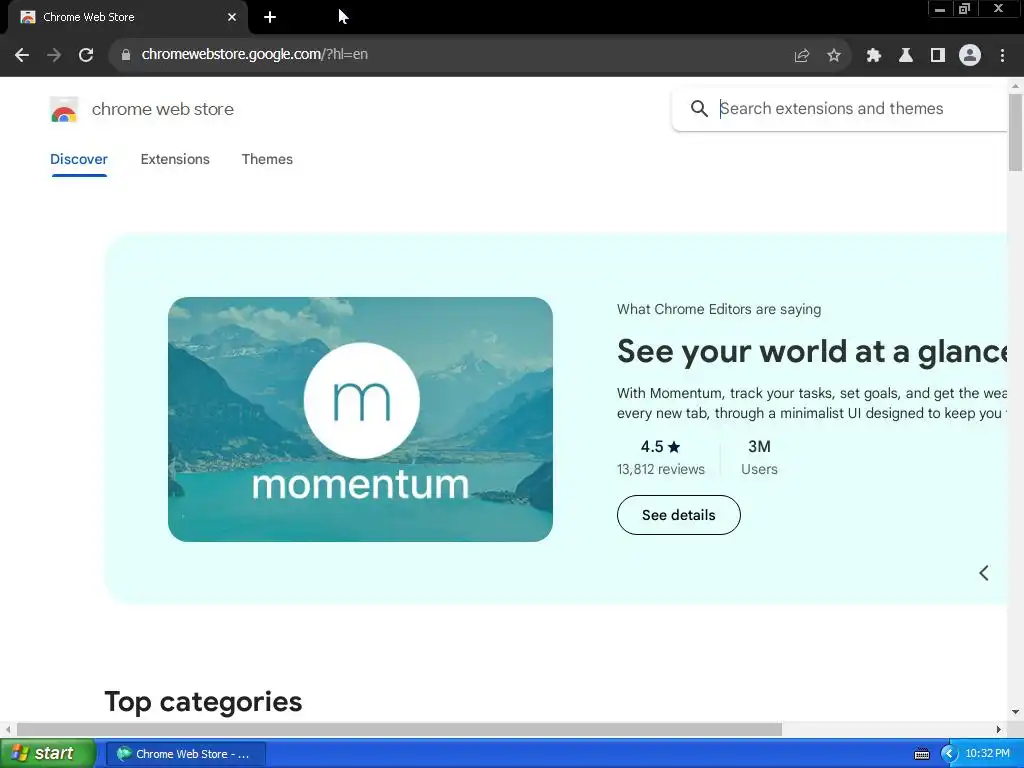Click 'See your world at a glance' heading
Screen dimensions: 1024x768
coord(812,352)
